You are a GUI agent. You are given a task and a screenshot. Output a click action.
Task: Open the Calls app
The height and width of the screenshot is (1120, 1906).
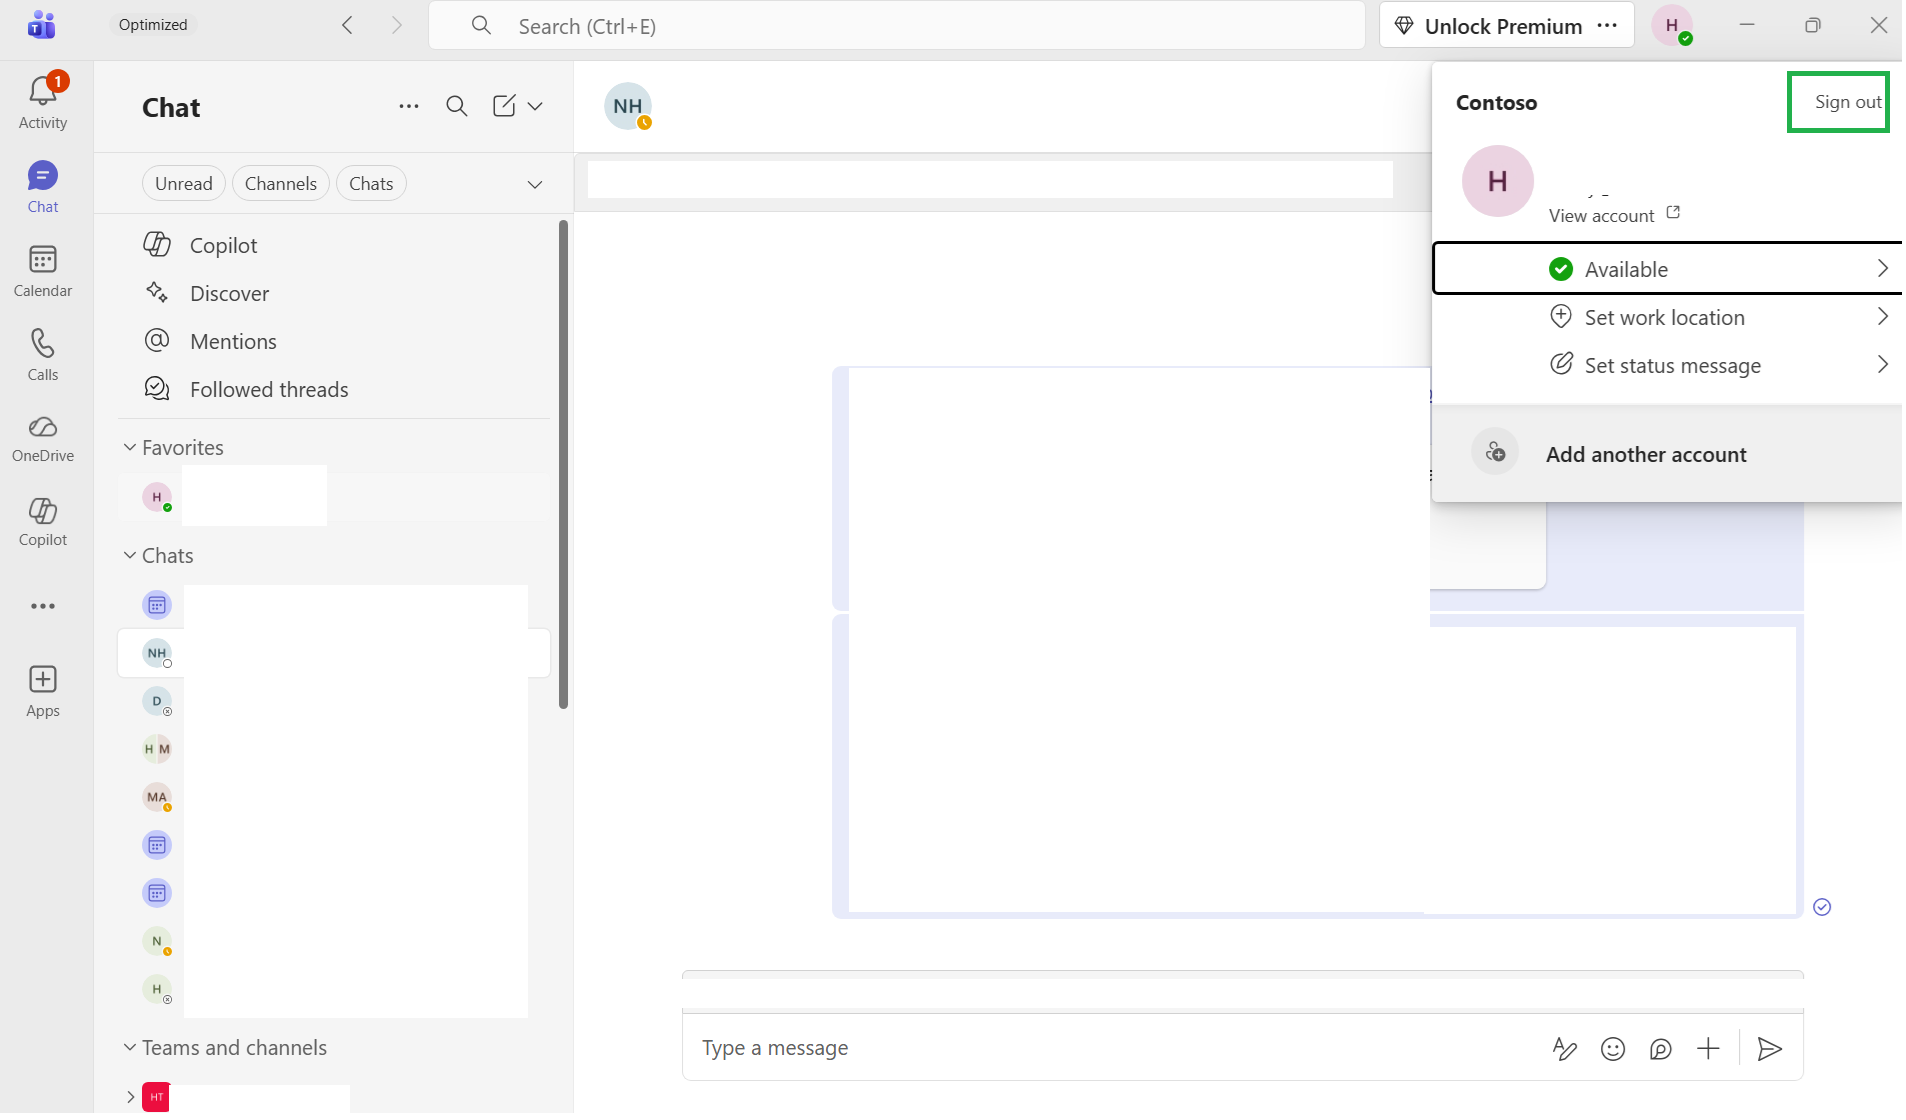click(x=43, y=355)
